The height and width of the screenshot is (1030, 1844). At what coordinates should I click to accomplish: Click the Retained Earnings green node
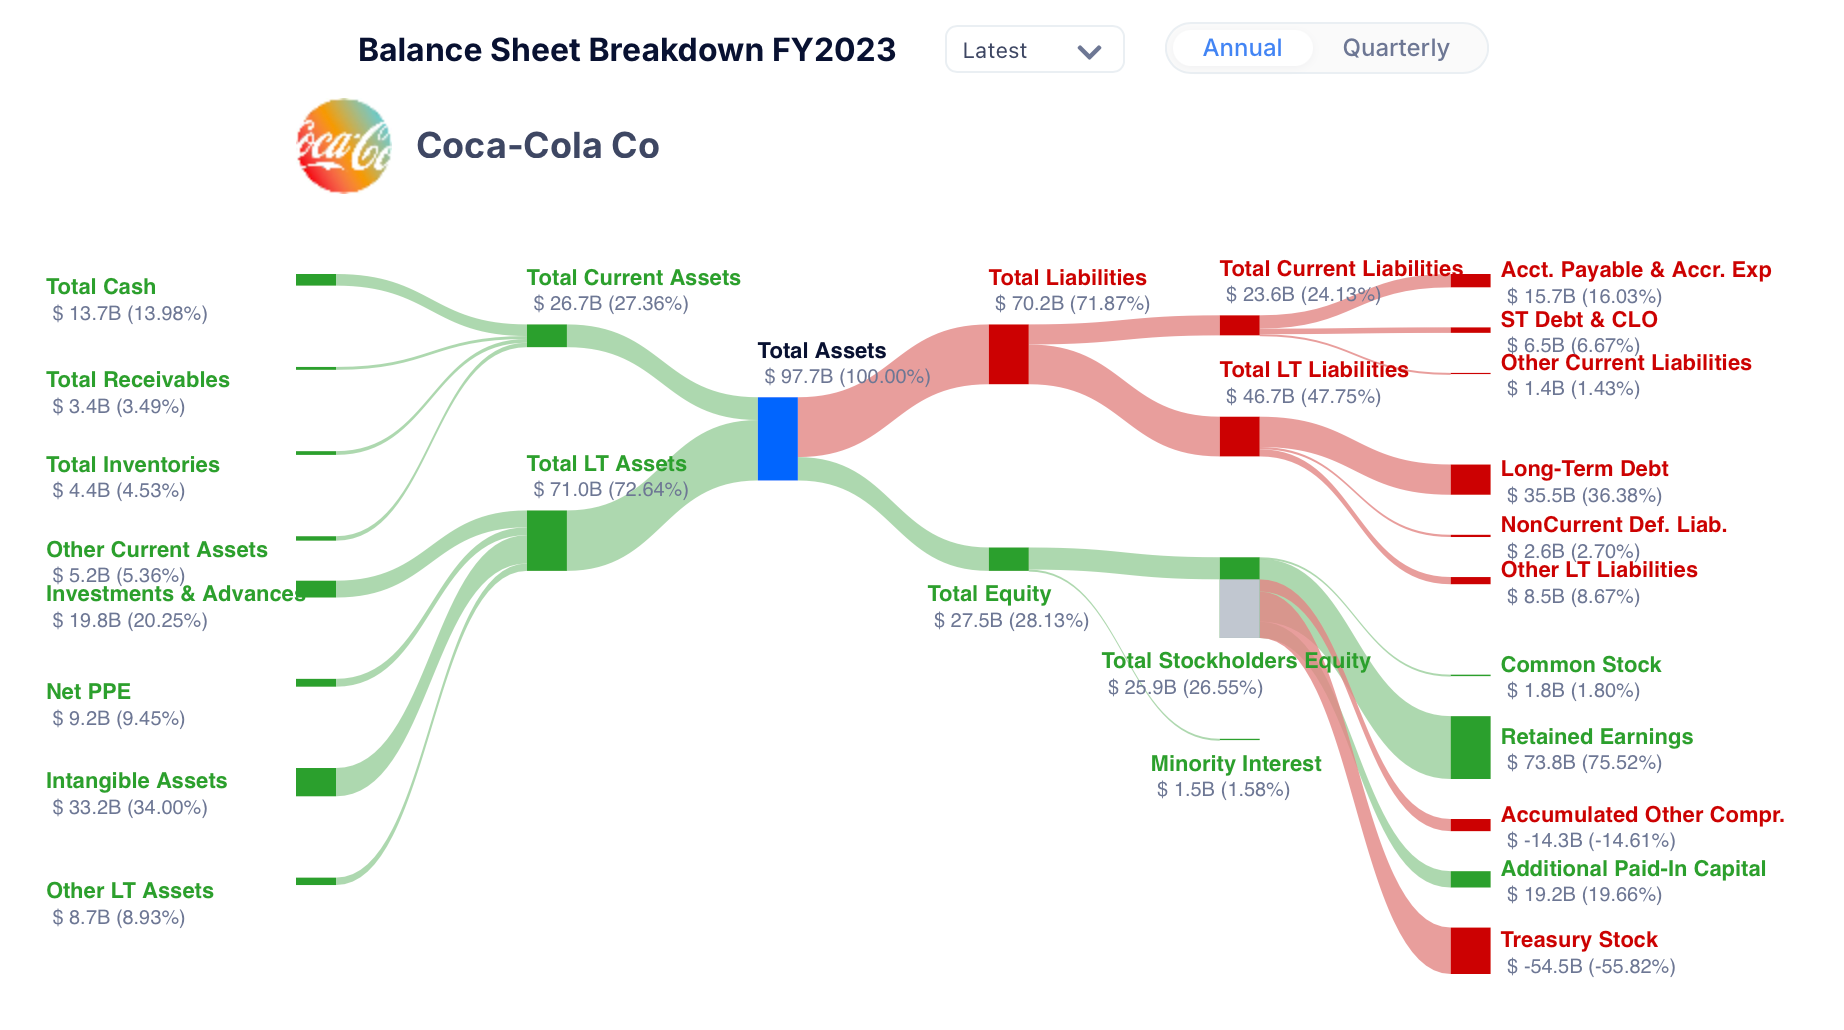pyautogui.click(x=1470, y=747)
